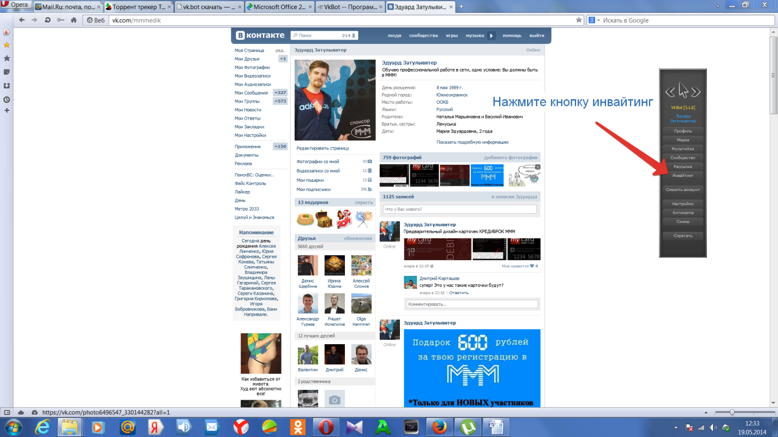Open Фотографии со мной link

coord(318,162)
